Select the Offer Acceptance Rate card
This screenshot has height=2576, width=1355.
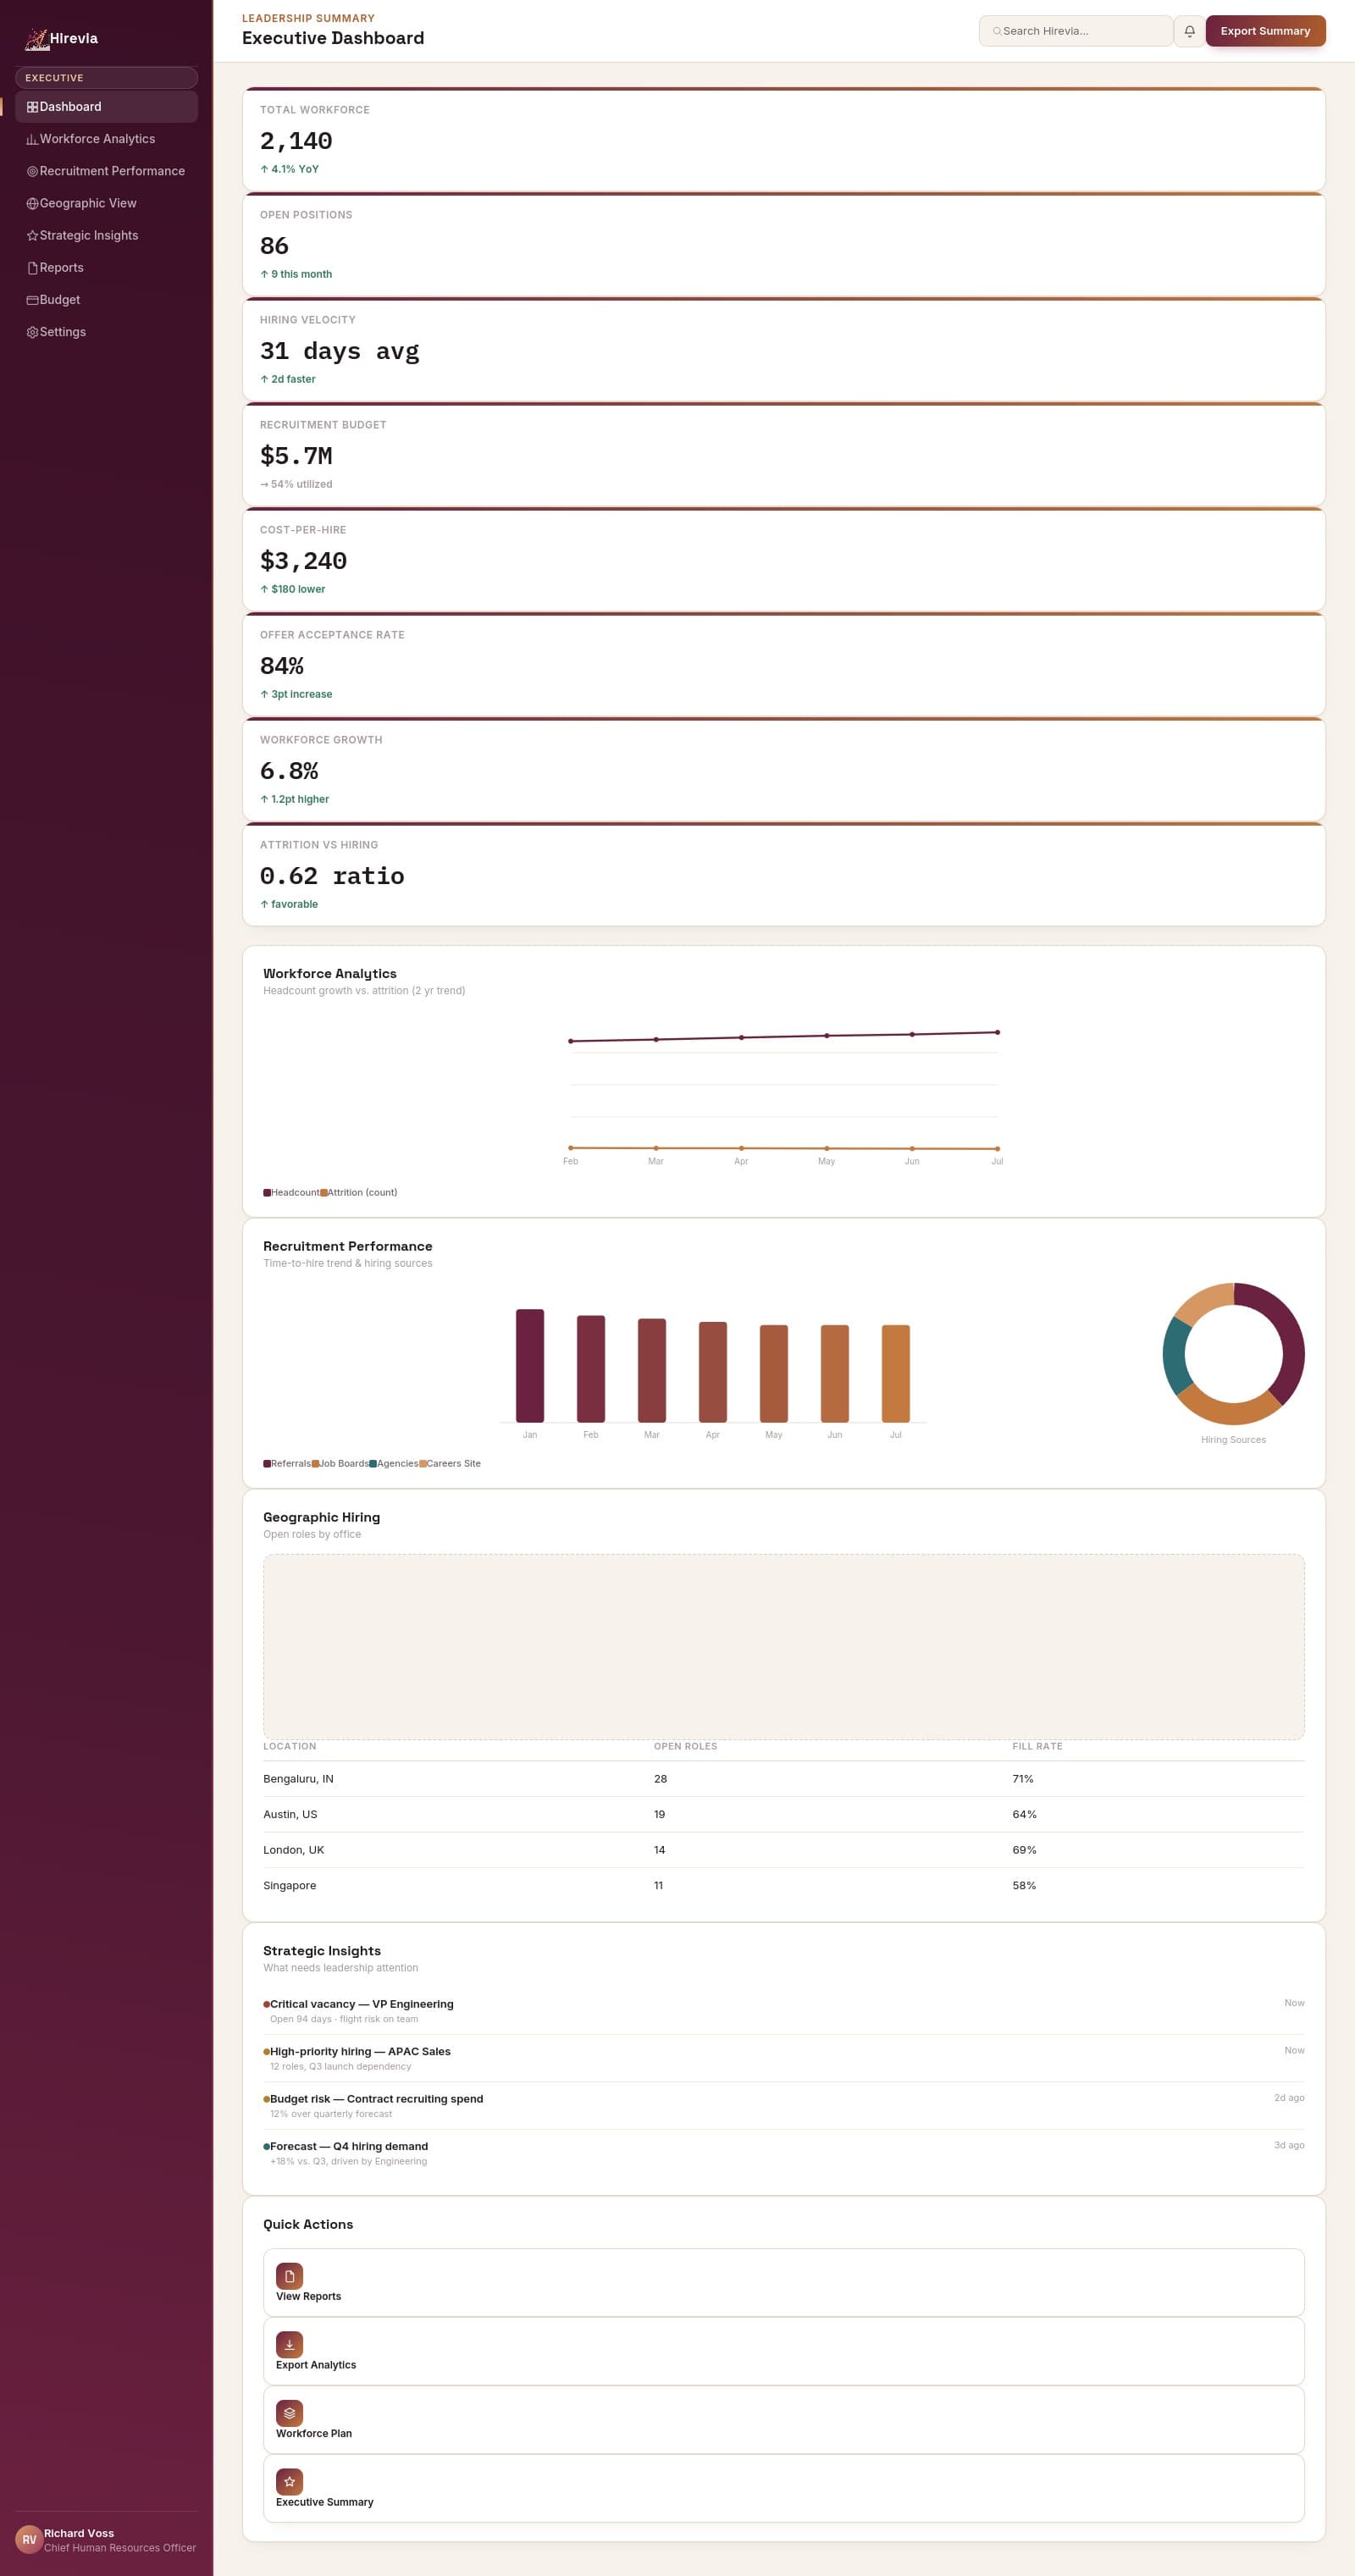(x=783, y=664)
